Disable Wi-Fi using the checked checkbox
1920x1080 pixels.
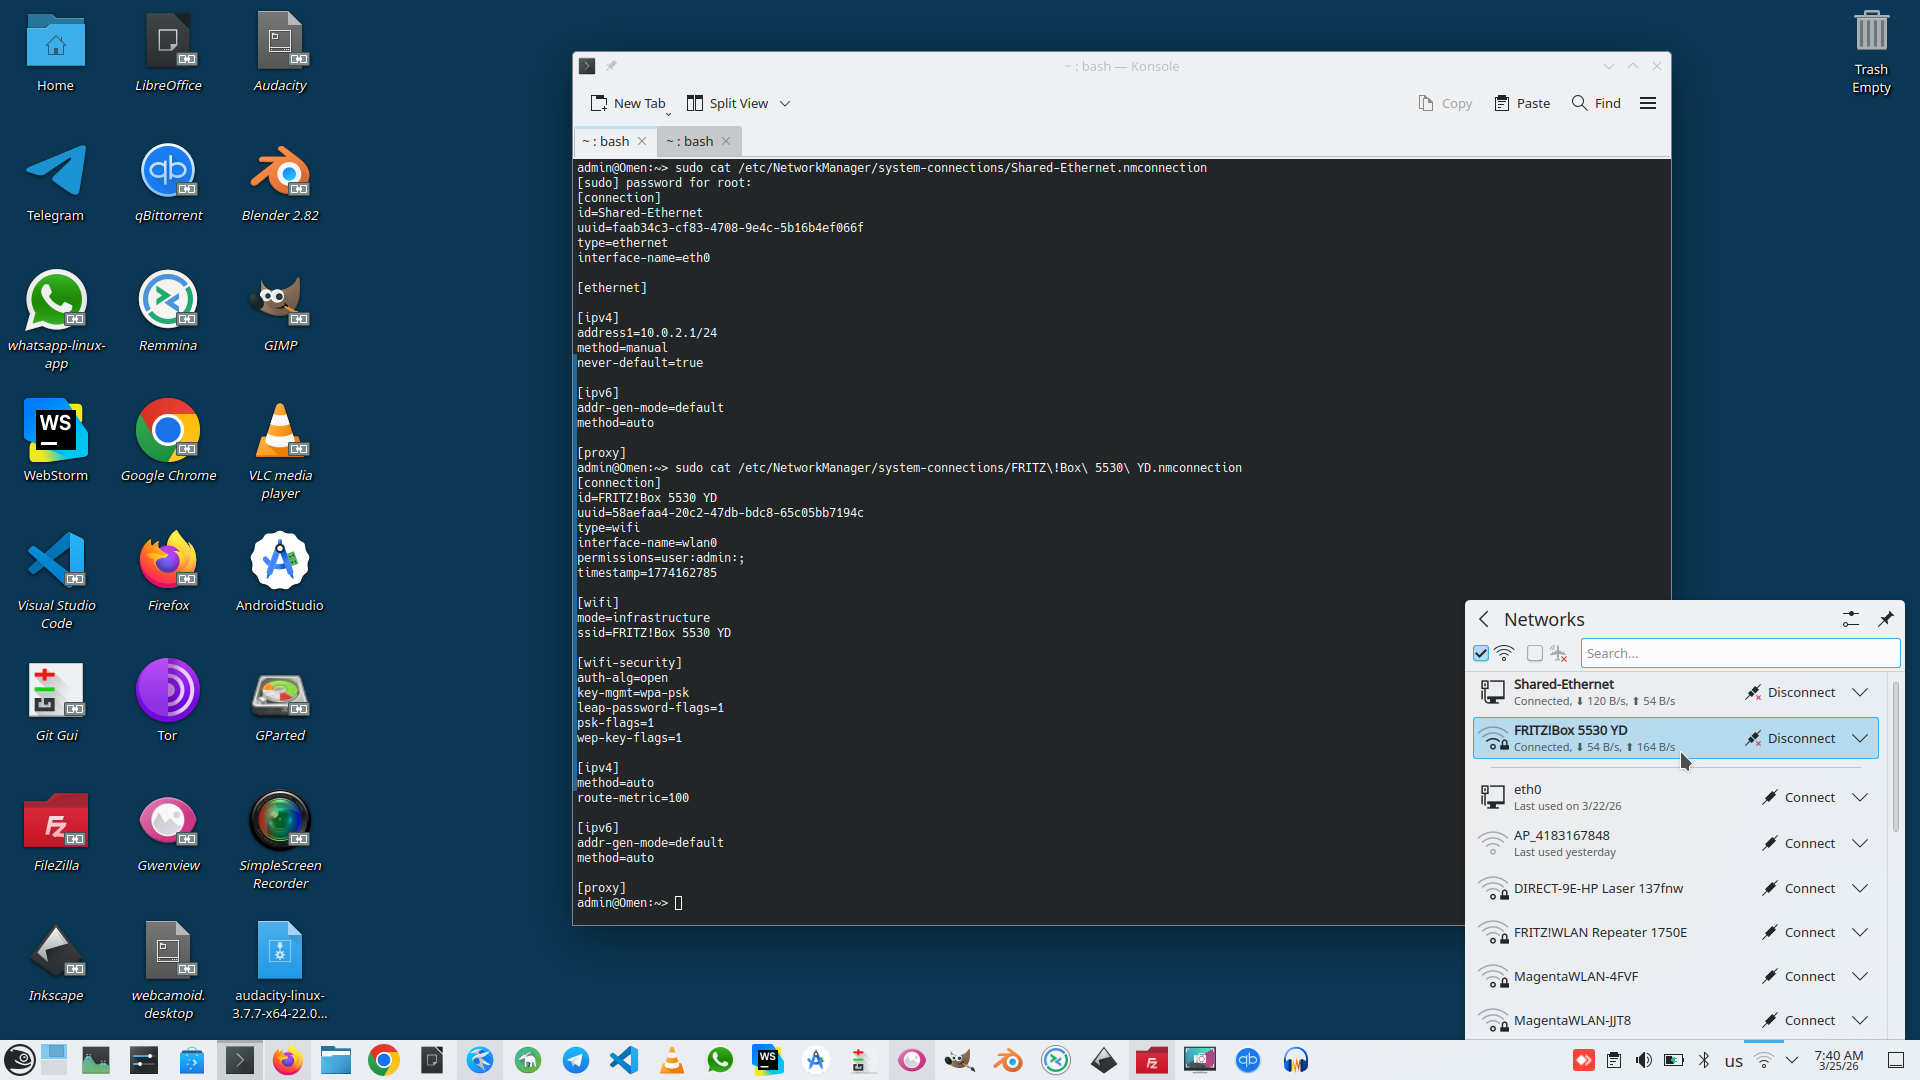pos(1481,653)
